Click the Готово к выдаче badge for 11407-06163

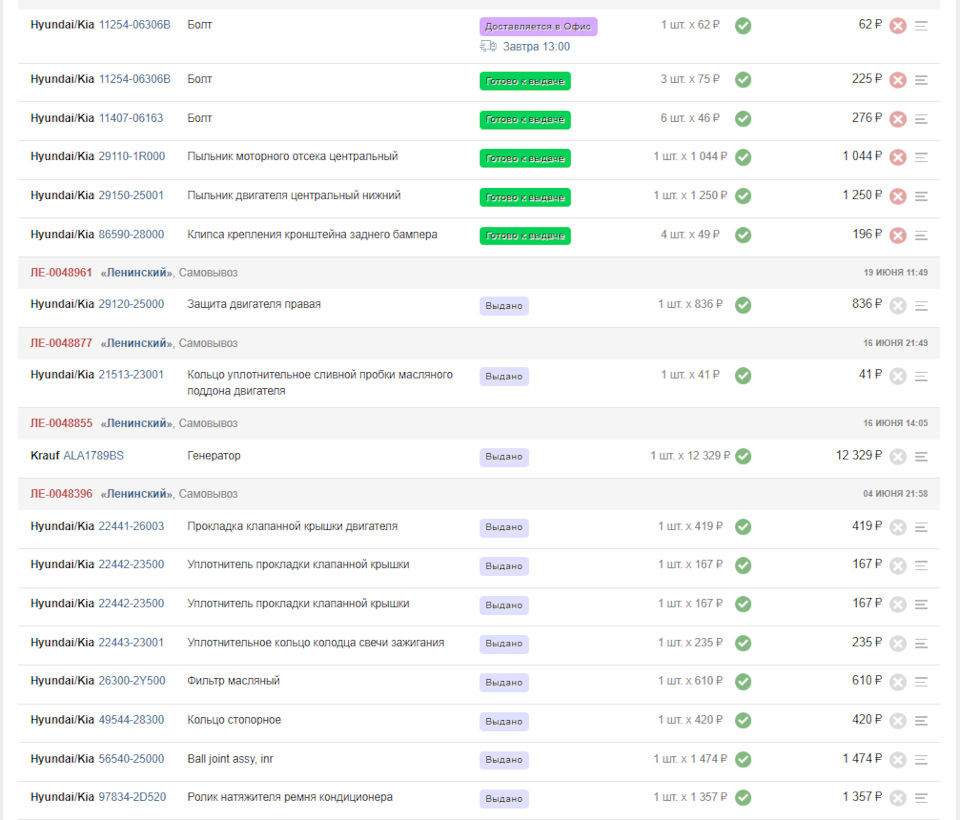pyautogui.click(x=525, y=119)
